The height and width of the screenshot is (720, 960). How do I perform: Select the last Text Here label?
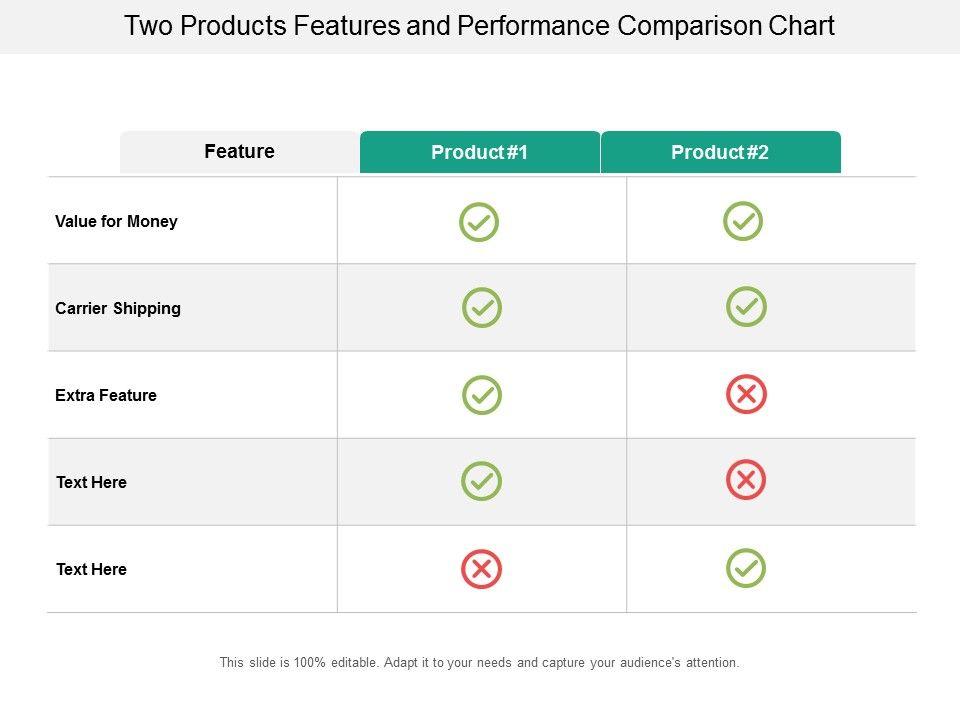coord(91,569)
